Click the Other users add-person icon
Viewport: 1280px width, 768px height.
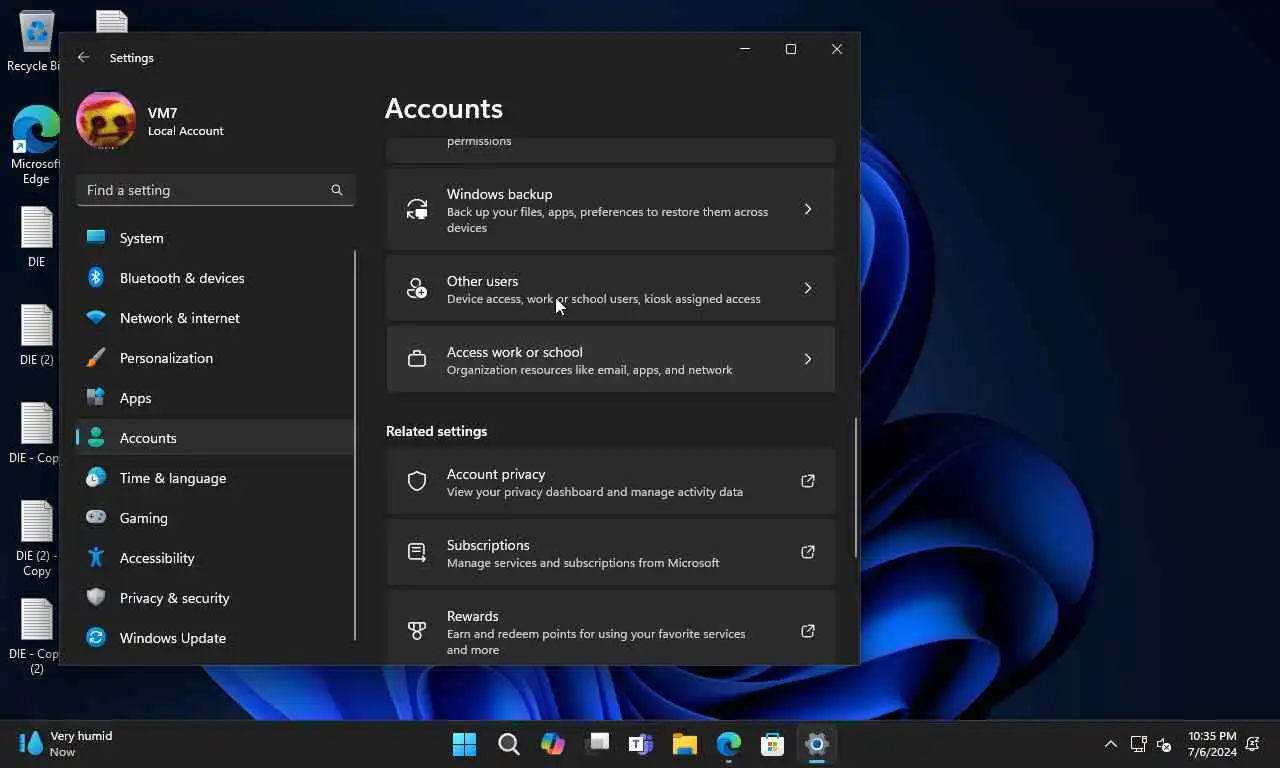coord(417,288)
